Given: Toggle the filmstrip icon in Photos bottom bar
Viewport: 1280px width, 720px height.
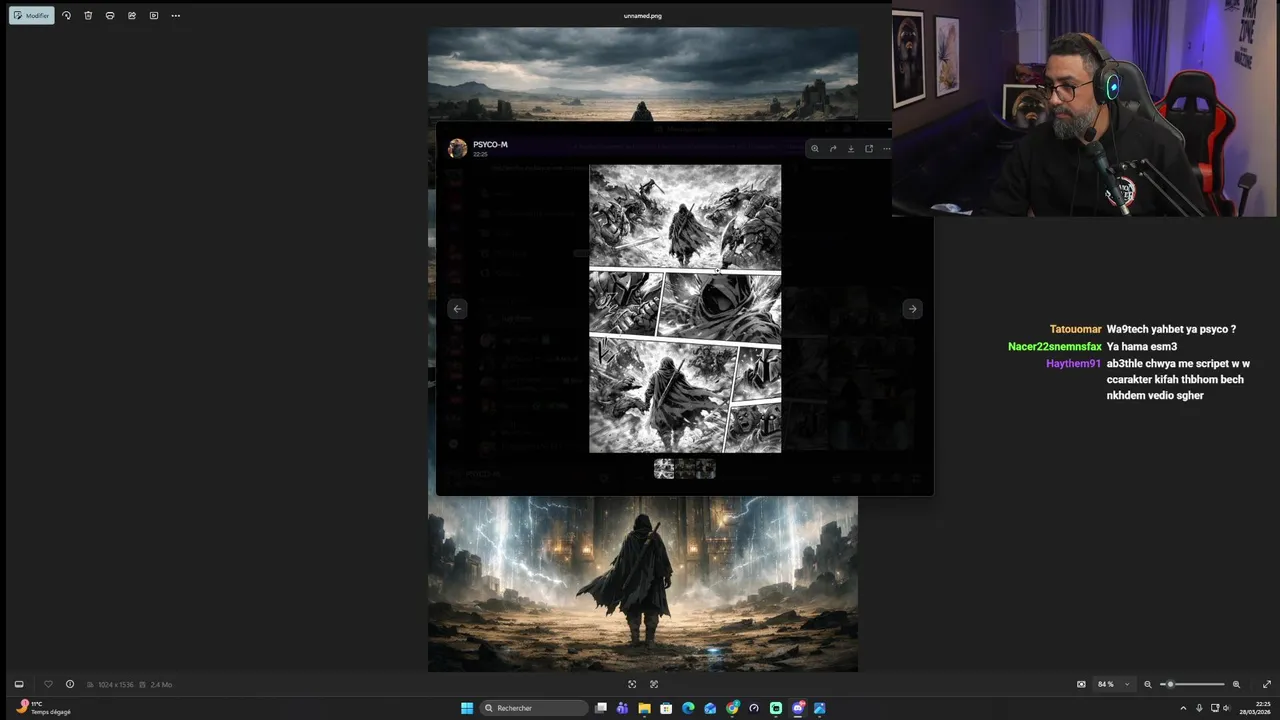Looking at the screenshot, I should click(18, 685).
